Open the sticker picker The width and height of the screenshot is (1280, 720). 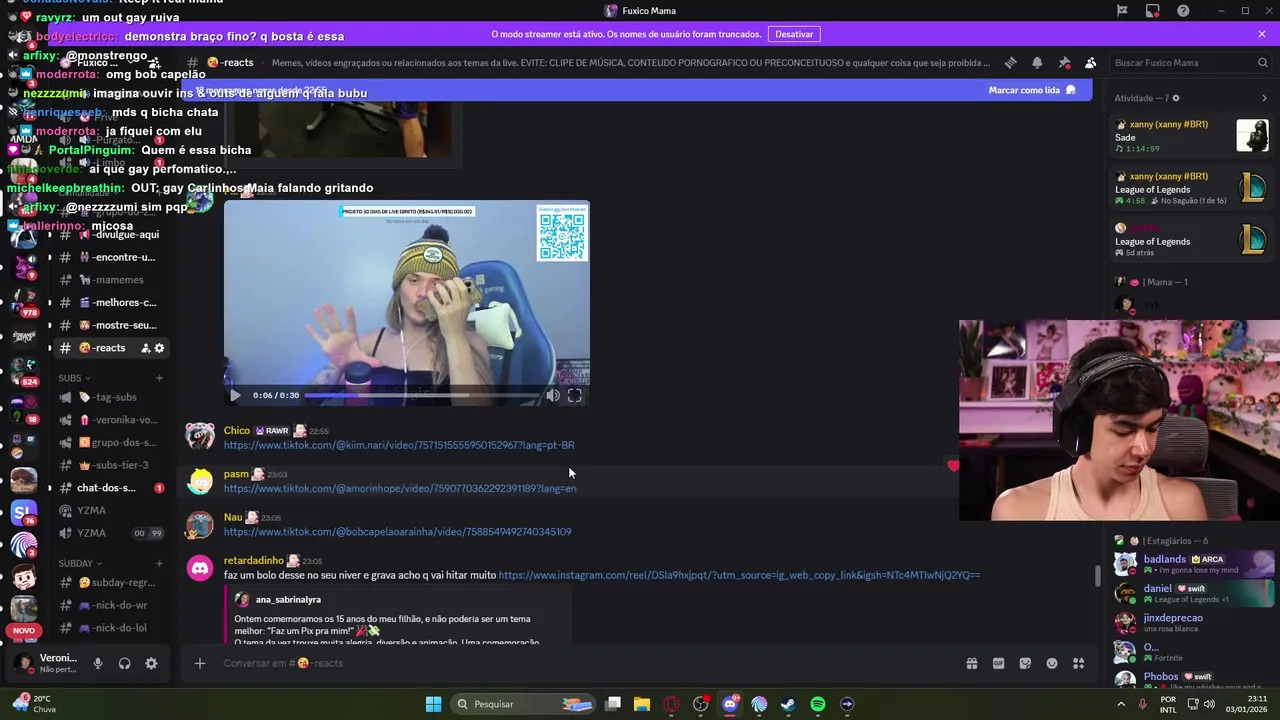1025,663
